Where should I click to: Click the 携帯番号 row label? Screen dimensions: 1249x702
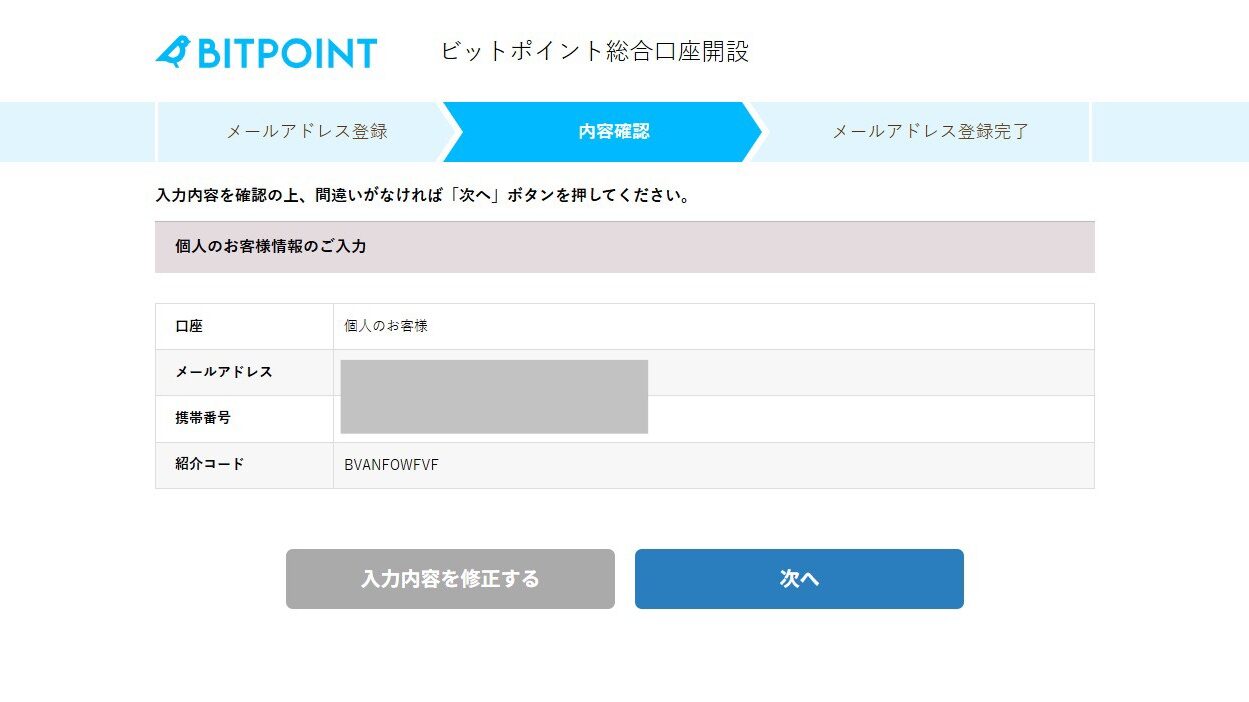203,418
